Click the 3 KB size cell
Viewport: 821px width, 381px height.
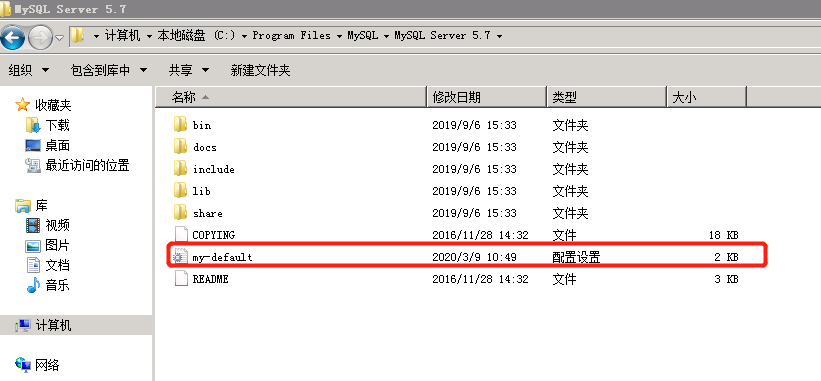pos(726,279)
